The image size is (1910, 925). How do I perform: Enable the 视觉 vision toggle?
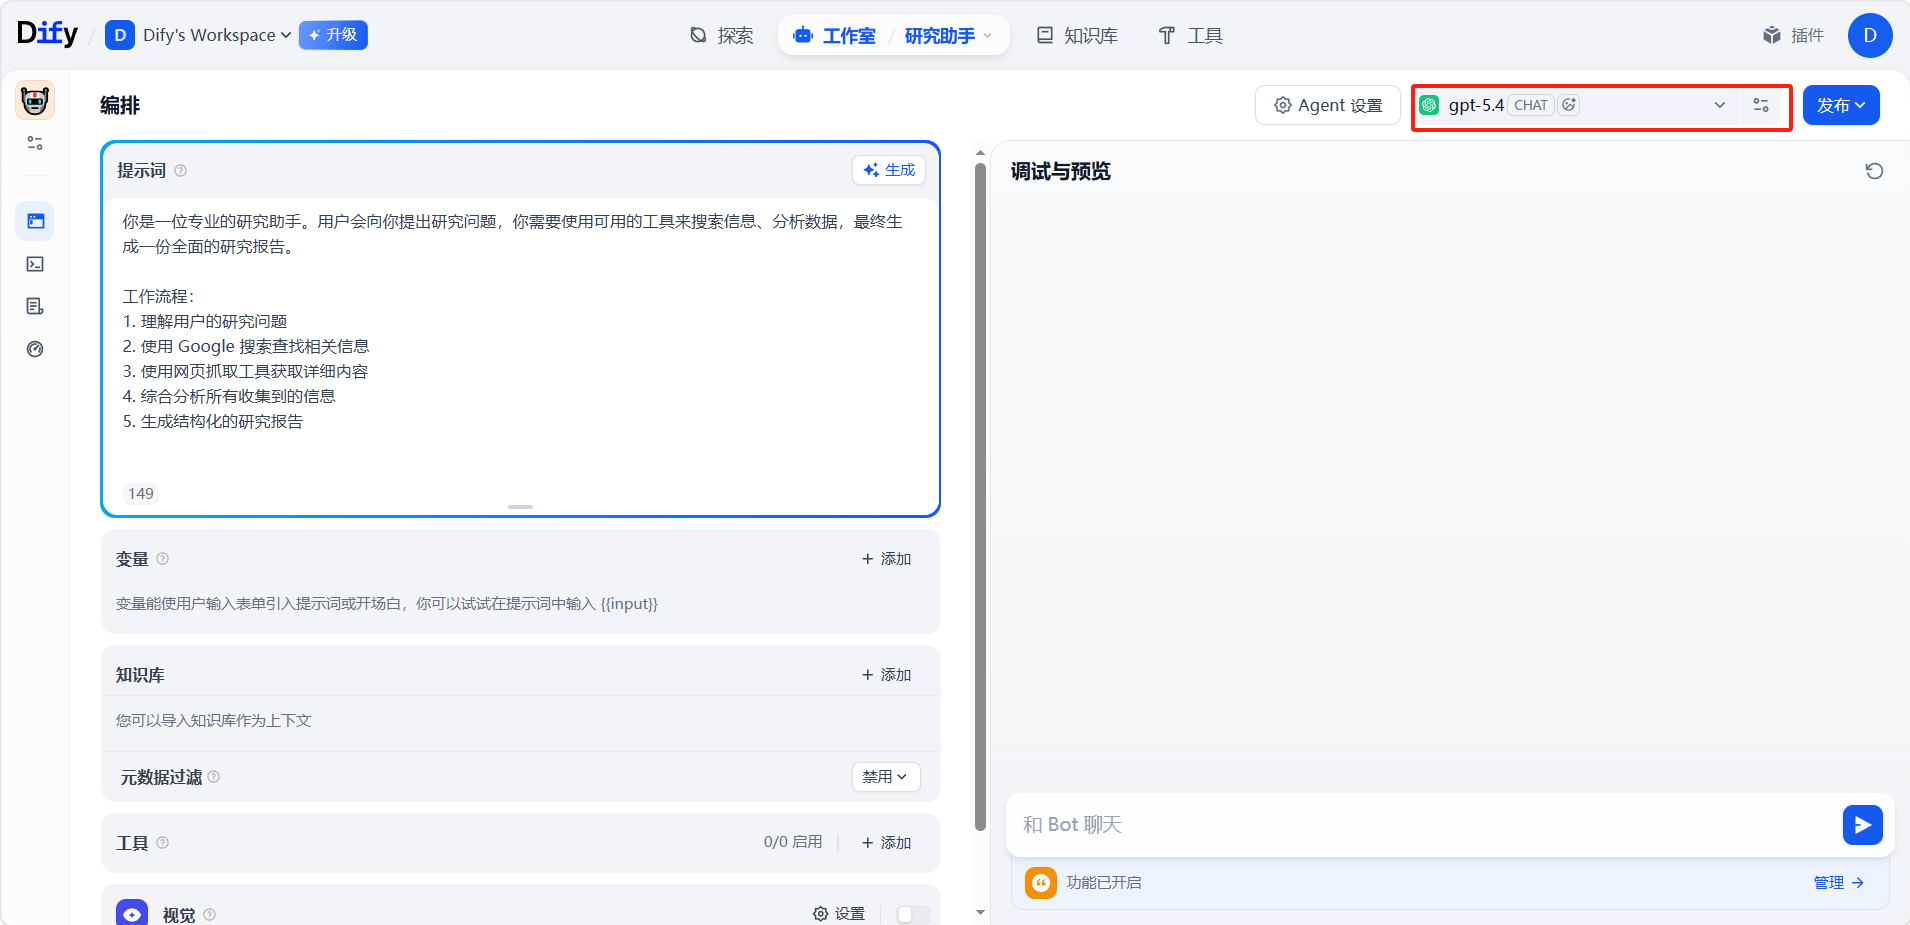[912, 914]
